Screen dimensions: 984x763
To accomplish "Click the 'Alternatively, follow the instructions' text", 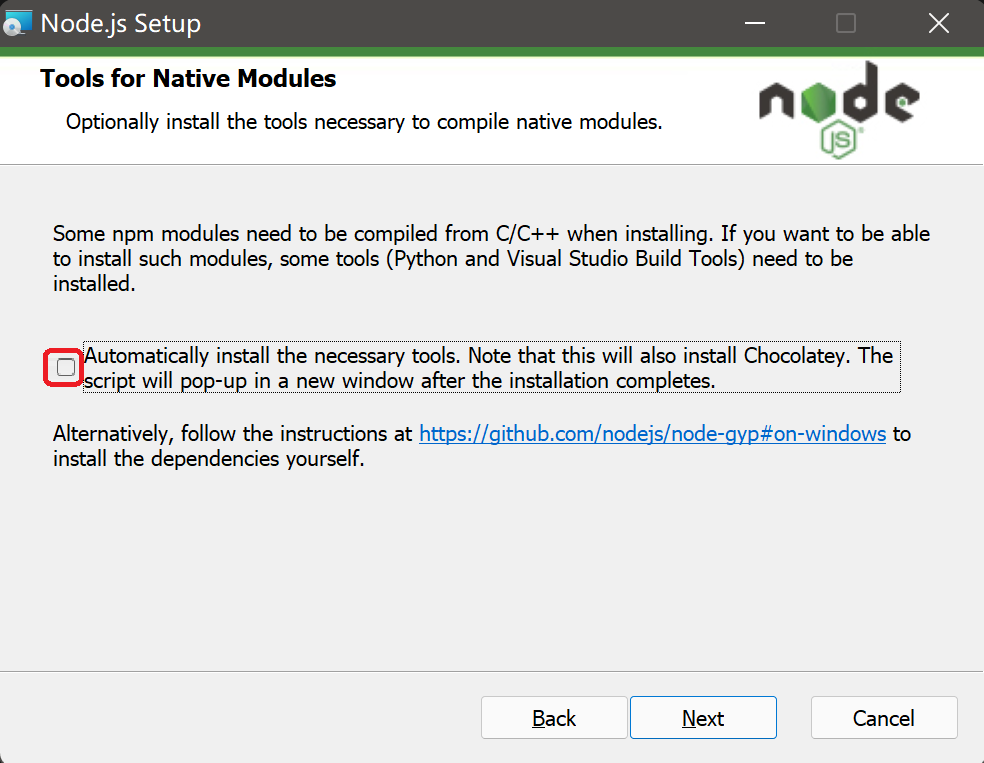I will (x=232, y=435).
